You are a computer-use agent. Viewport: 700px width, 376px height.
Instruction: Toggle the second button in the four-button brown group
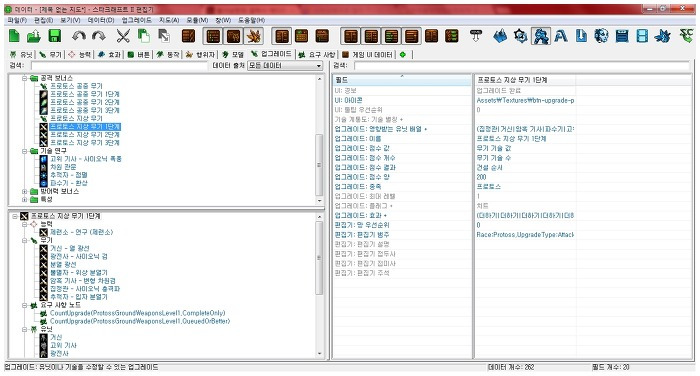[371, 36]
